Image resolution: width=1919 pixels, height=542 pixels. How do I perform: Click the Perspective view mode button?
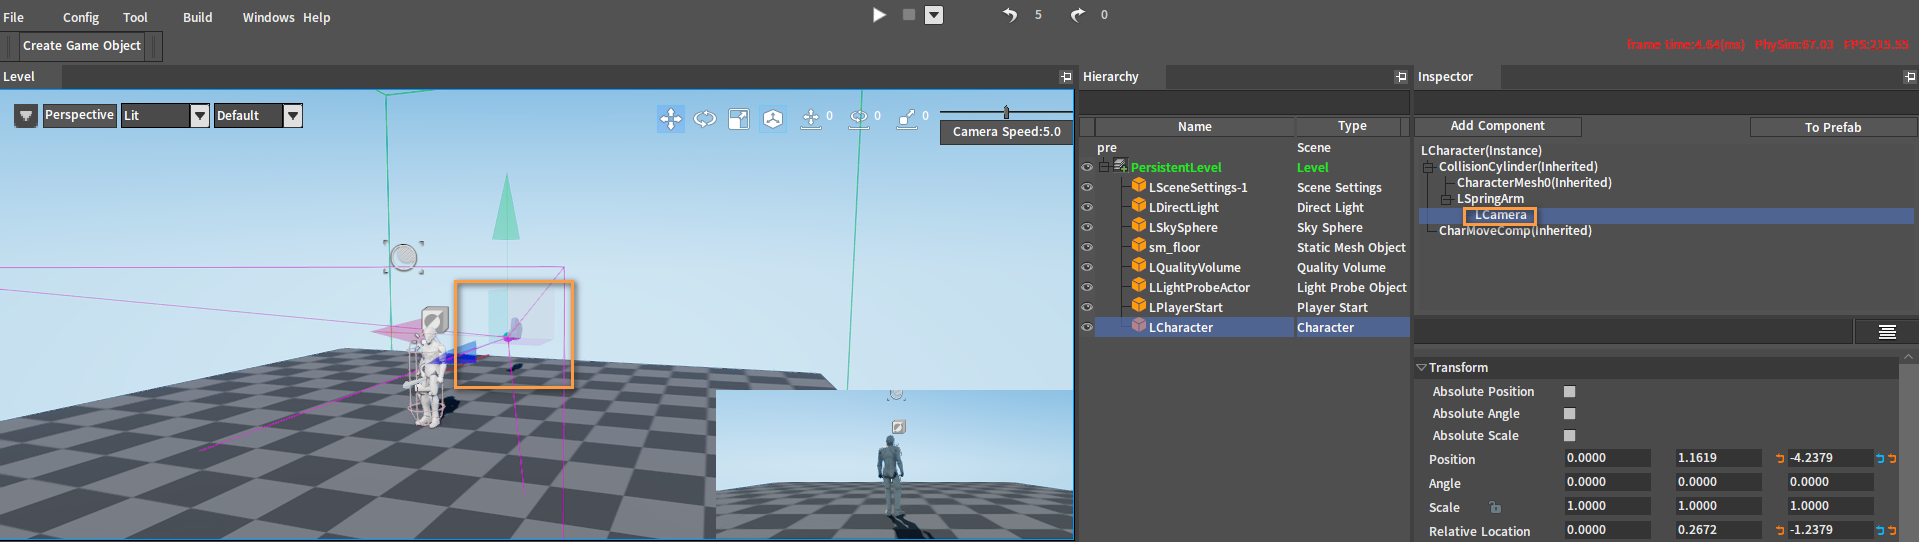click(79, 115)
